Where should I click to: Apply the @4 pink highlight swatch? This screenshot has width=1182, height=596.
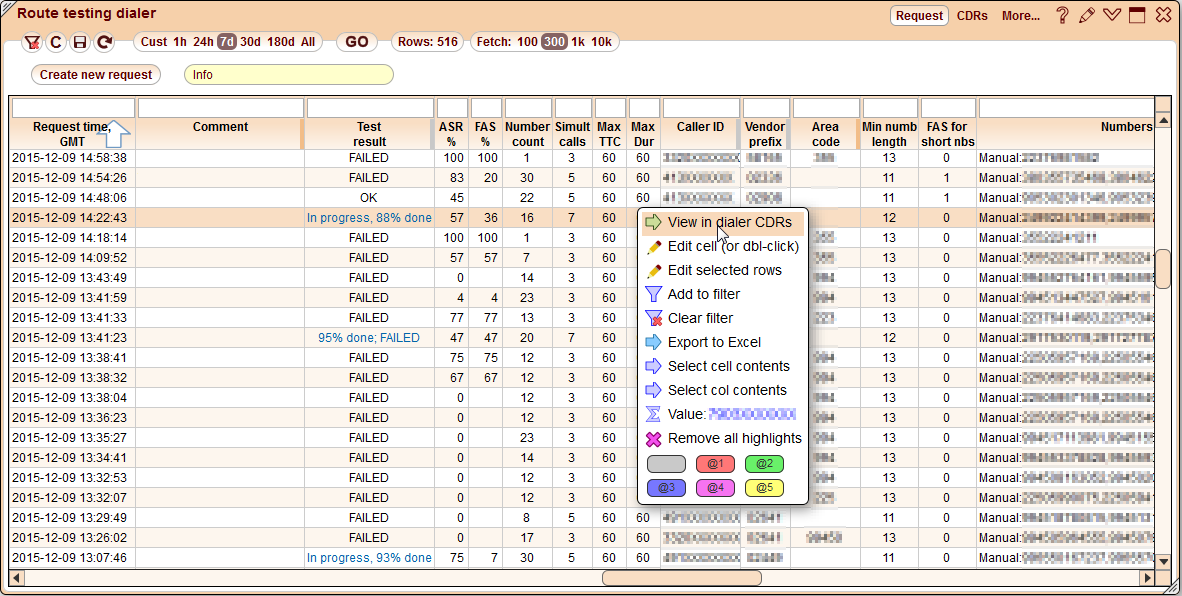pyautogui.click(x=718, y=487)
